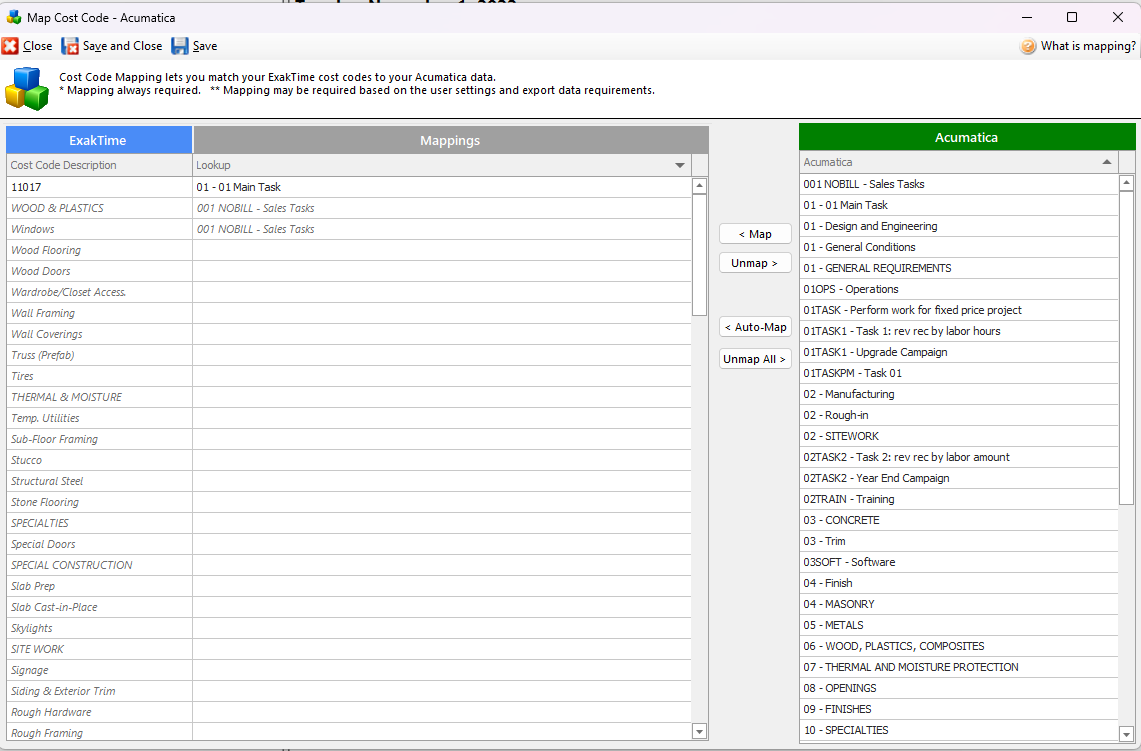Select the Slab Cast-in-Place cost code

(100, 607)
